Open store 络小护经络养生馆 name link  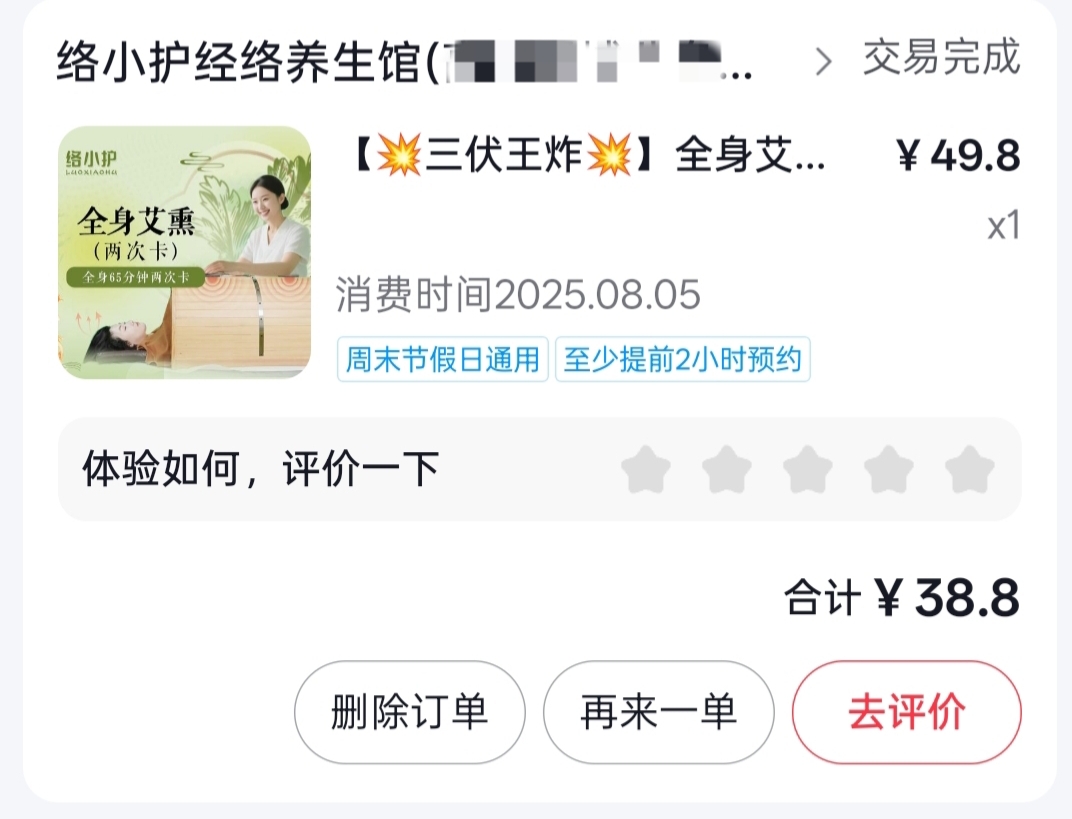click(405, 62)
